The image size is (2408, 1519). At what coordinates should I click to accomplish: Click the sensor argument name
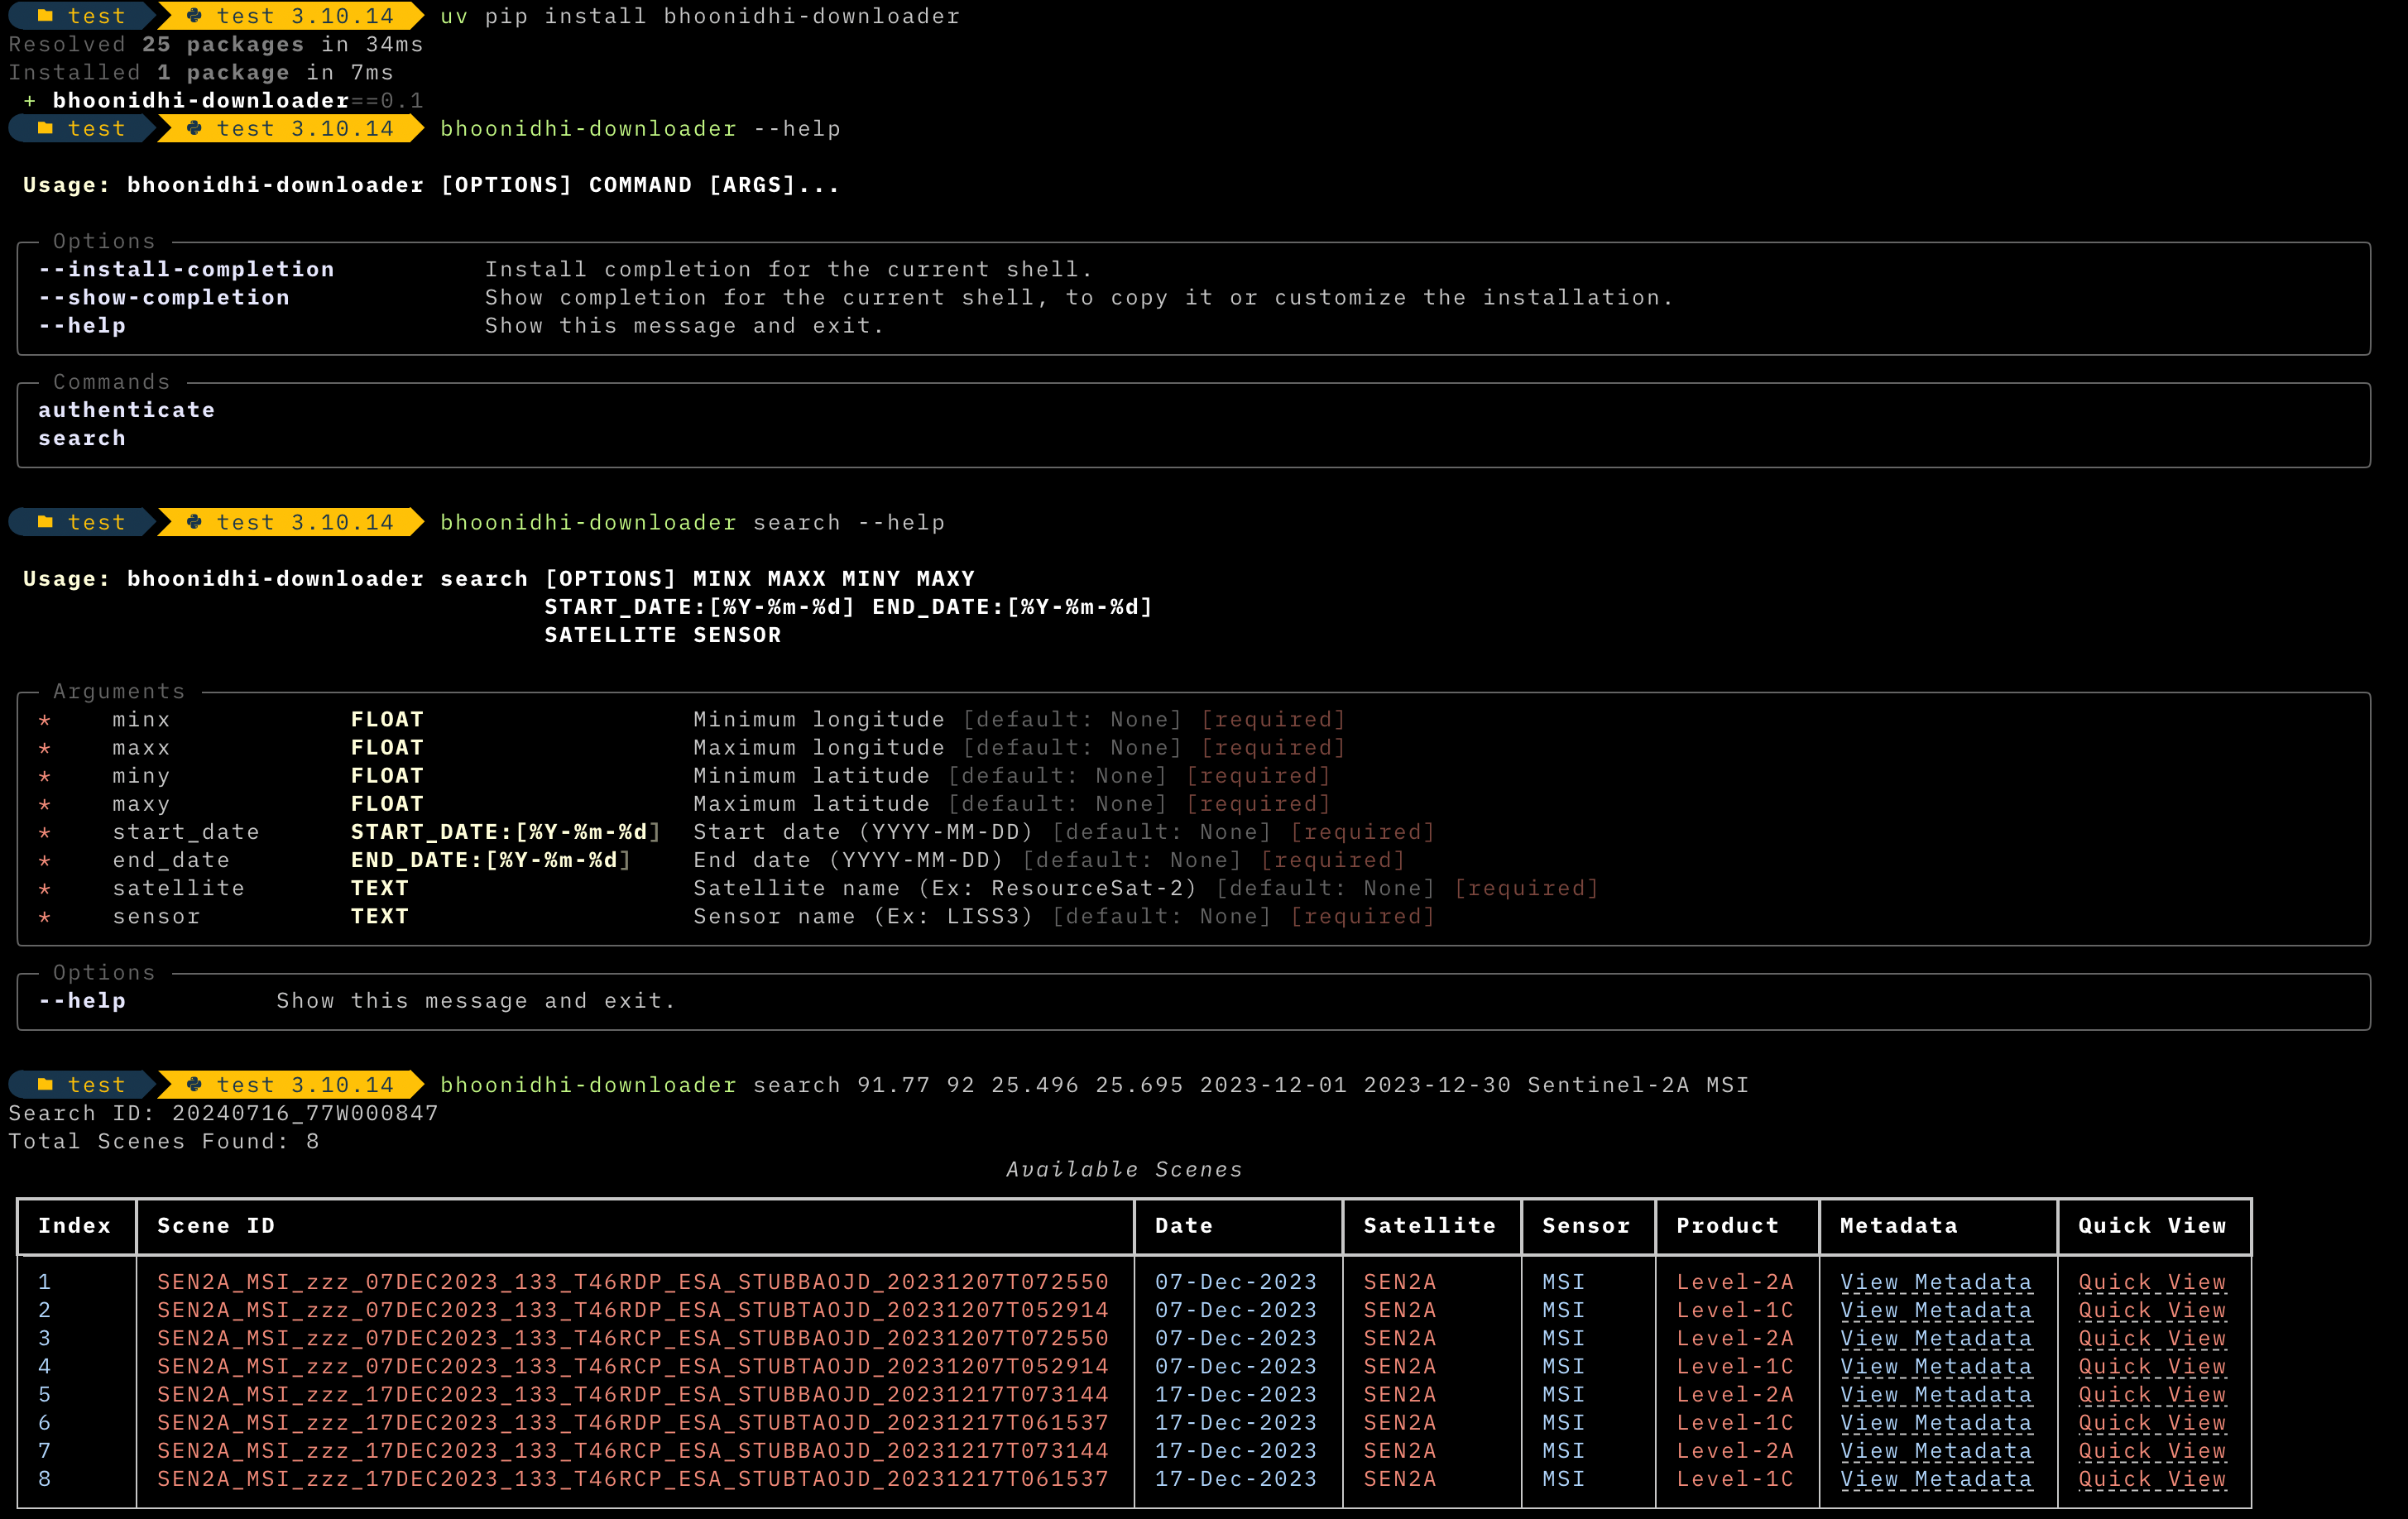tap(156, 916)
